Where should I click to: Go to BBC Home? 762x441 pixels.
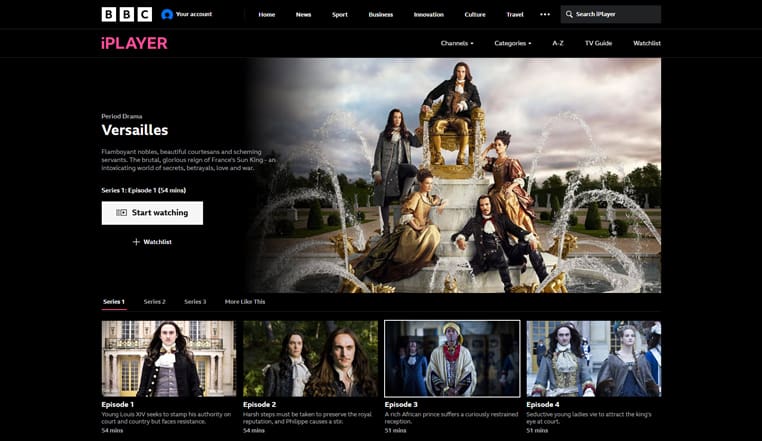(267, 15)
